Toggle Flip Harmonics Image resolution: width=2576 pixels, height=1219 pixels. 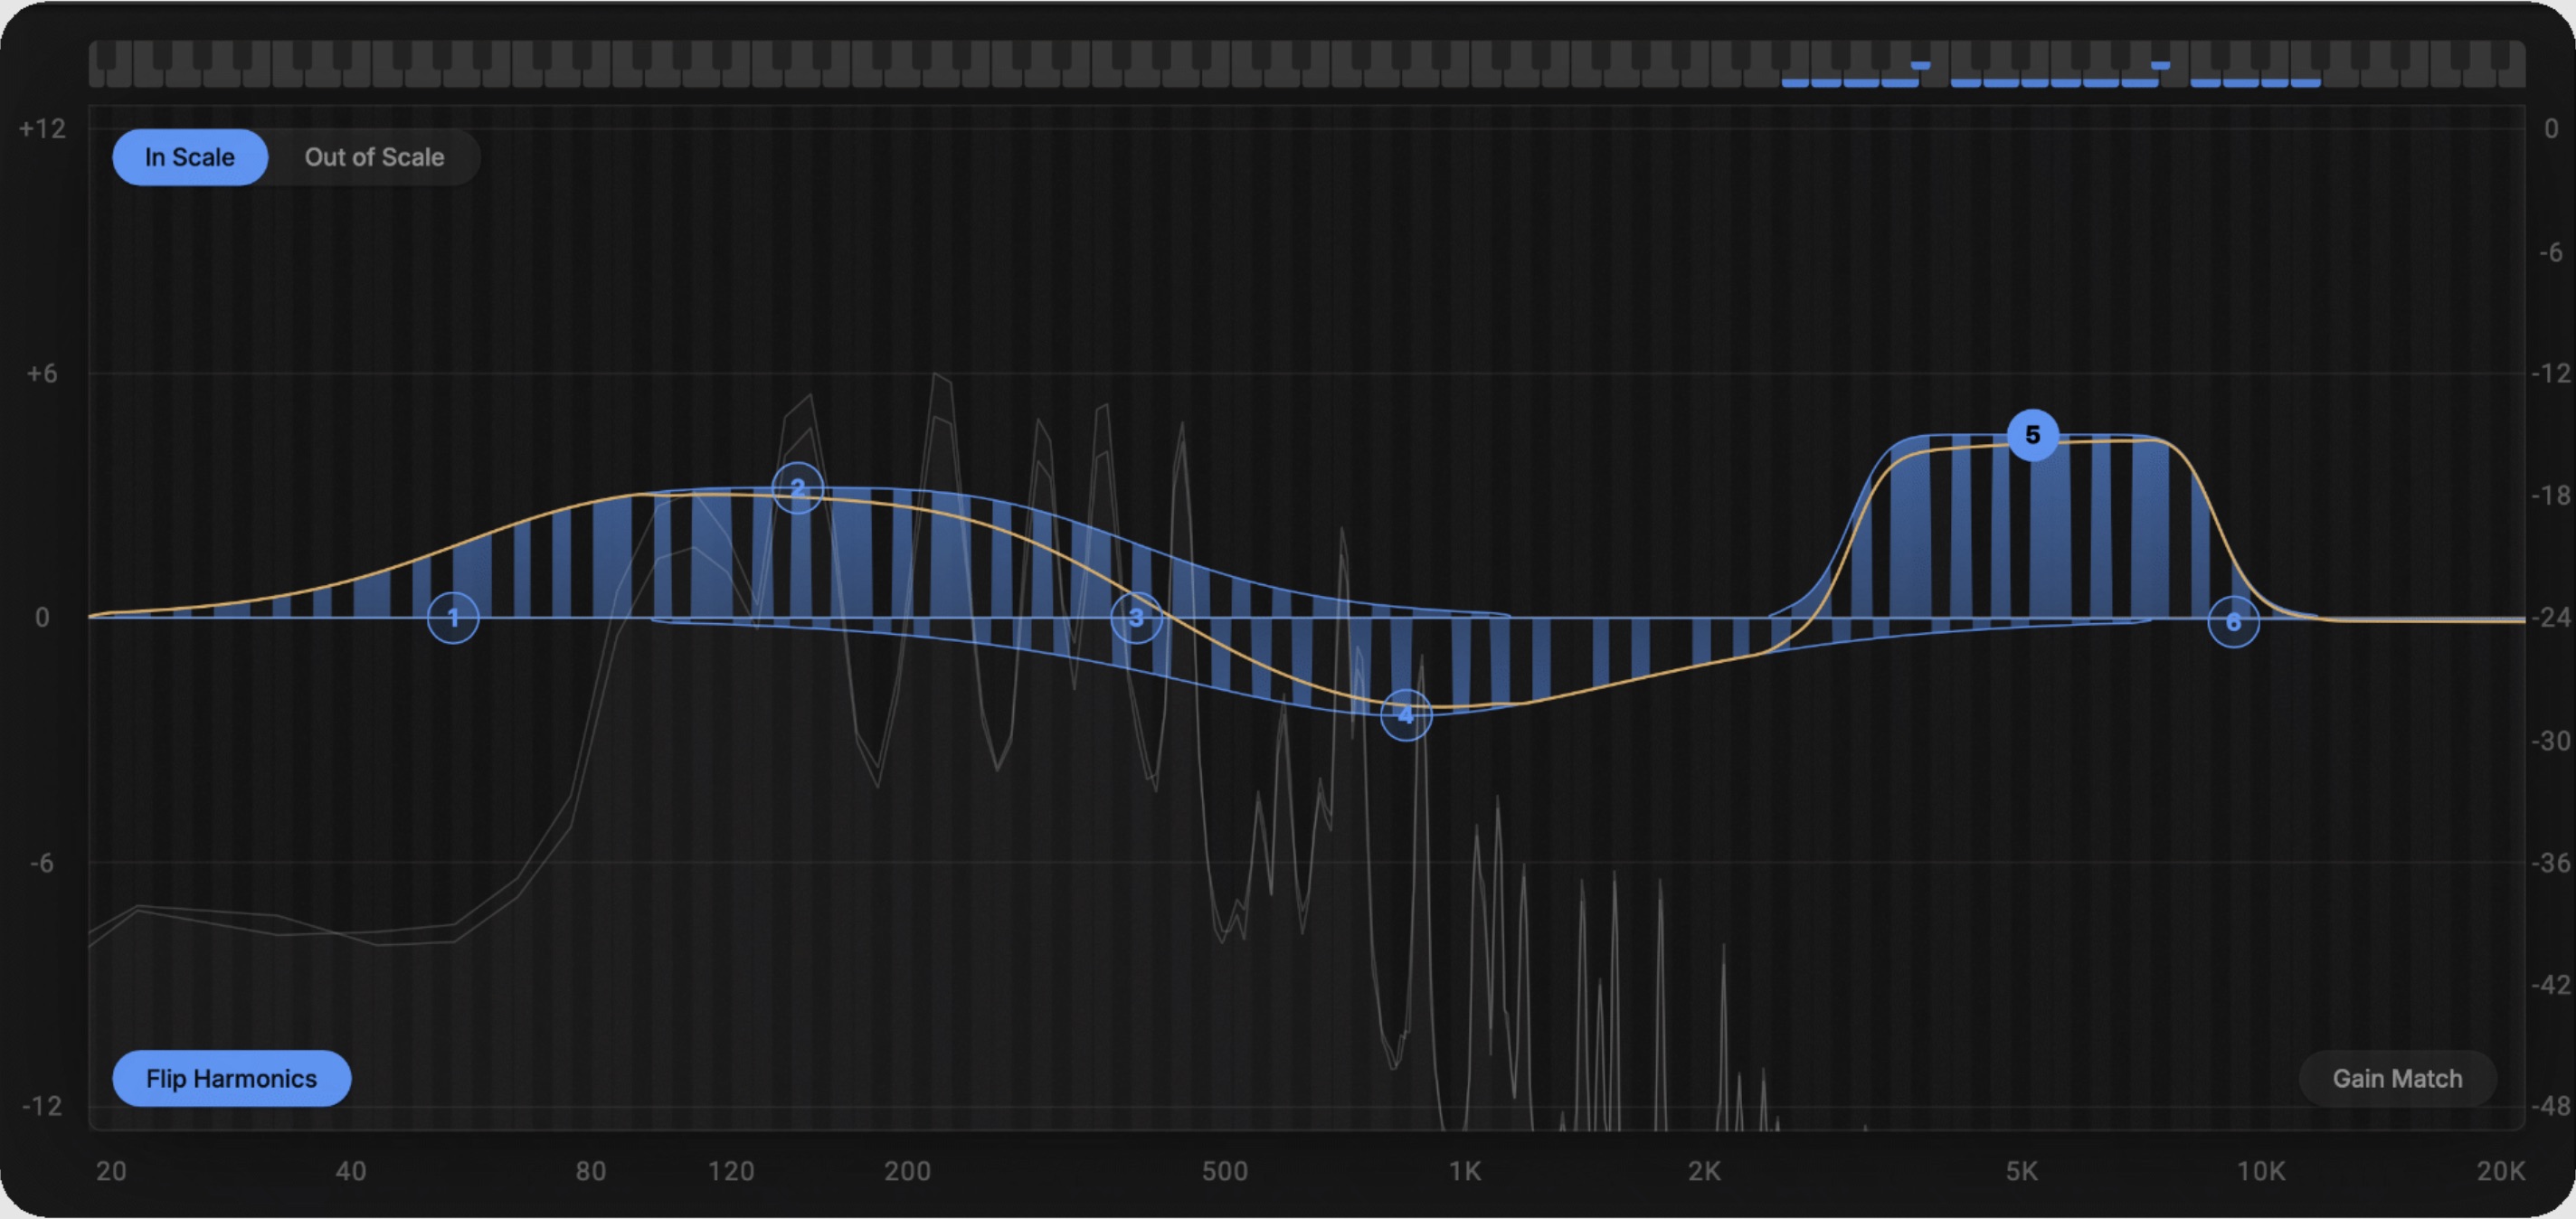tap(231, 1078)
